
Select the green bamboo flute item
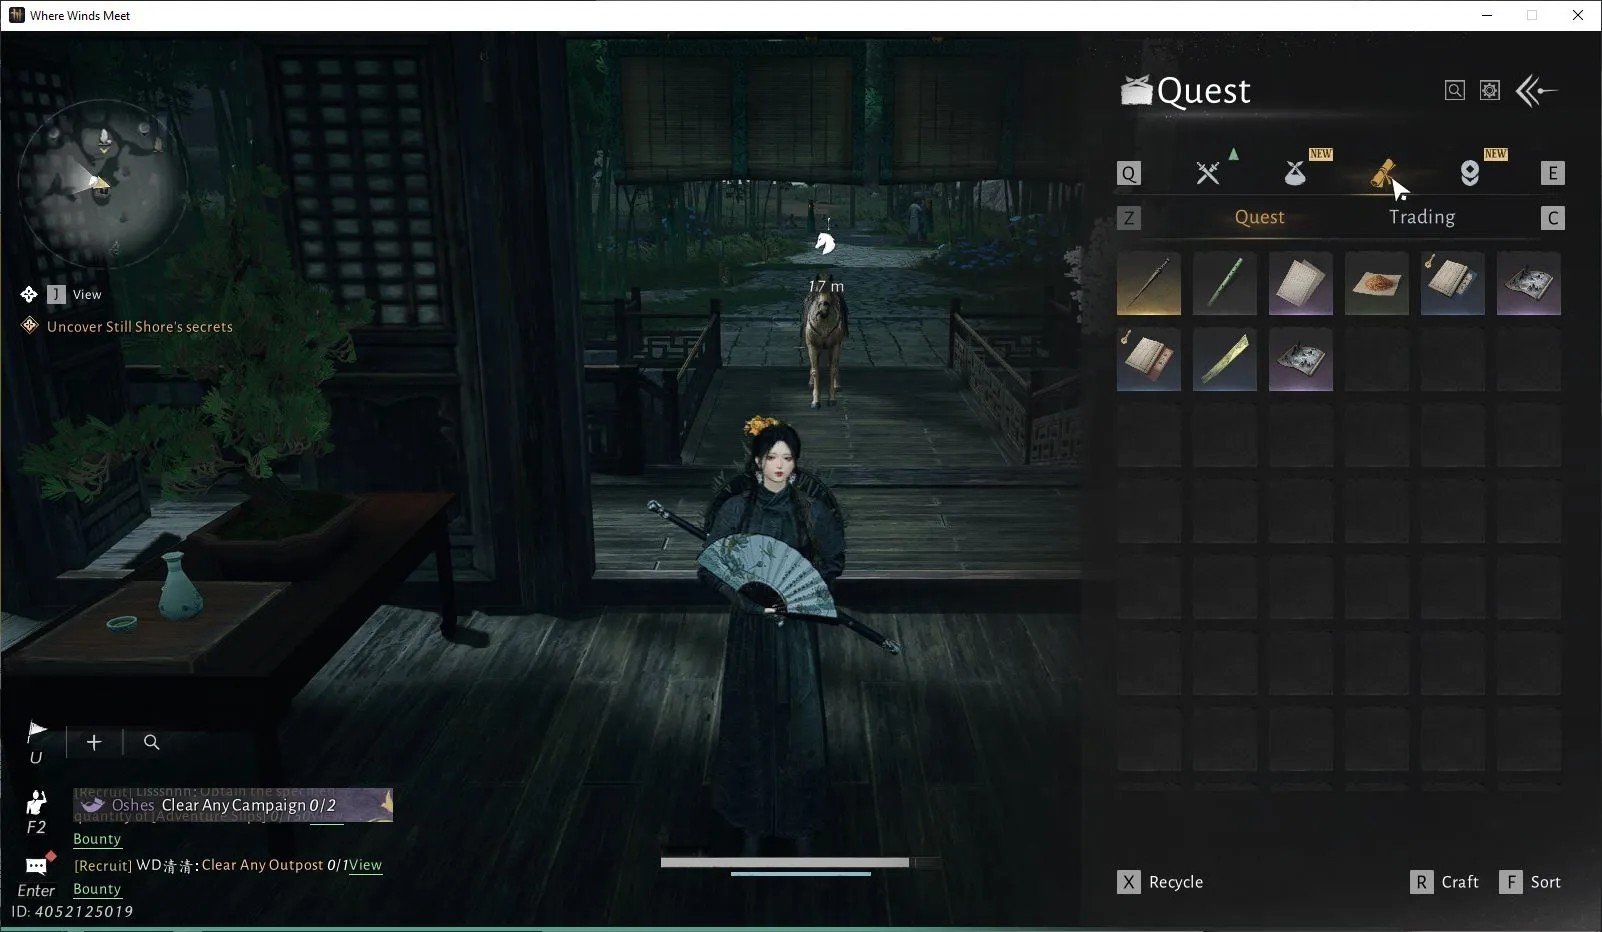point(1225,284)
